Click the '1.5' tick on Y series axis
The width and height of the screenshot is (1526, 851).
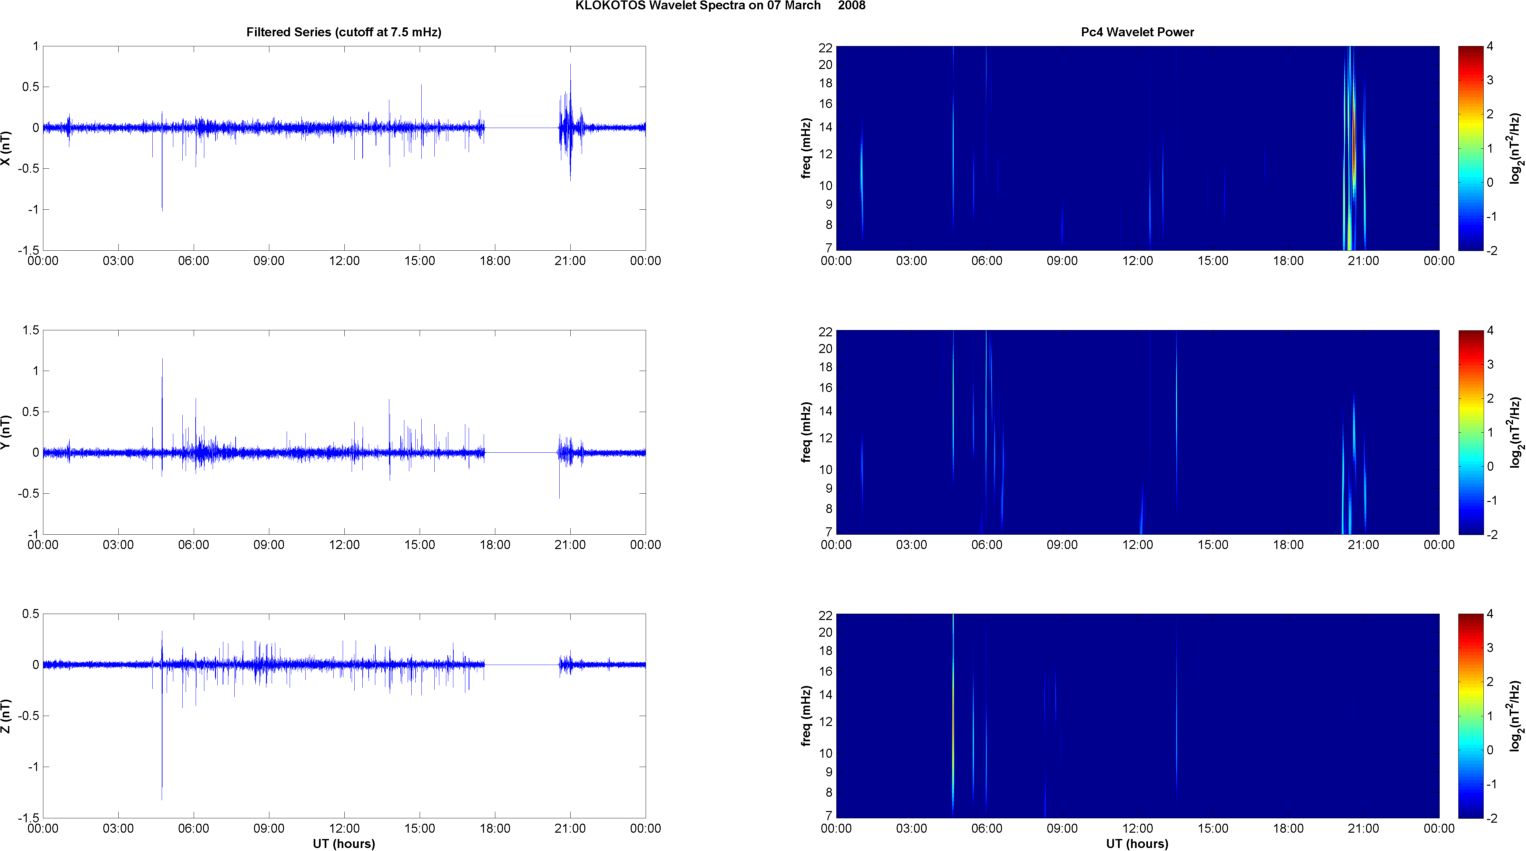click(31, 330)
